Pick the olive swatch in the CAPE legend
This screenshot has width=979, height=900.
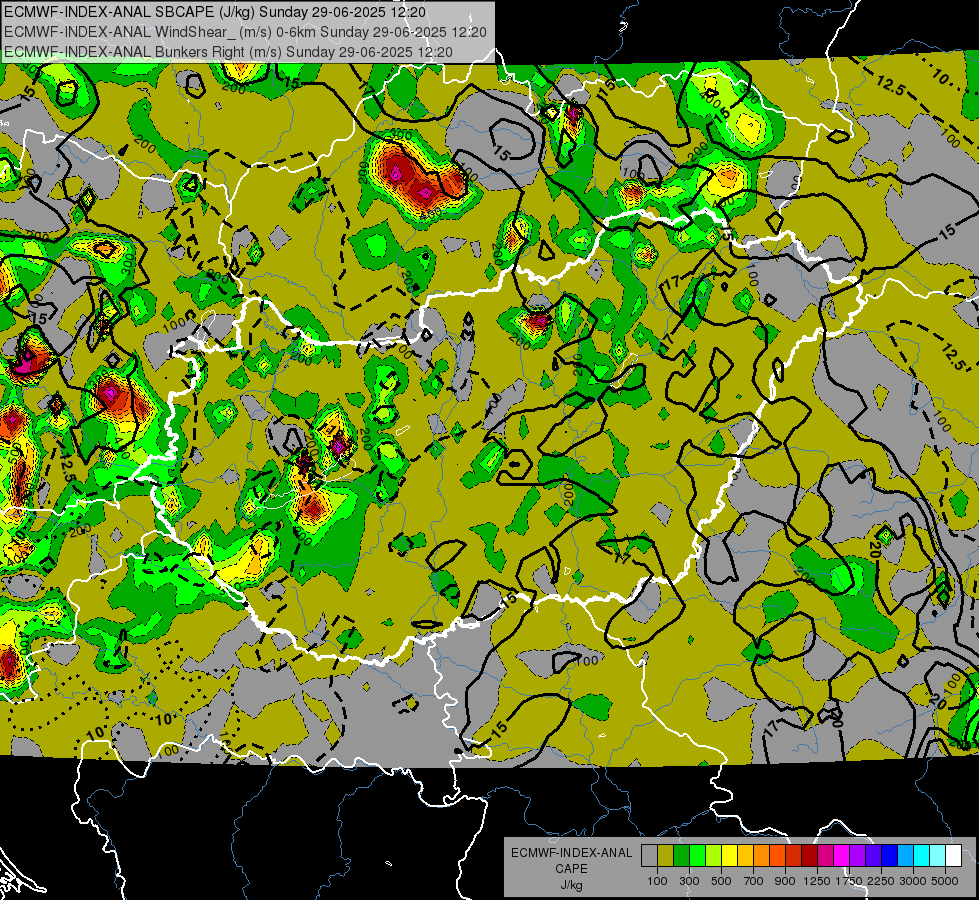(665, 856)
